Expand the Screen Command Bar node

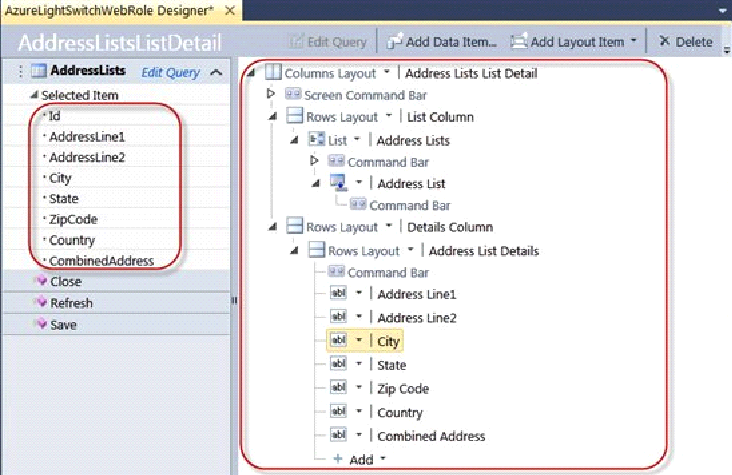270,95
